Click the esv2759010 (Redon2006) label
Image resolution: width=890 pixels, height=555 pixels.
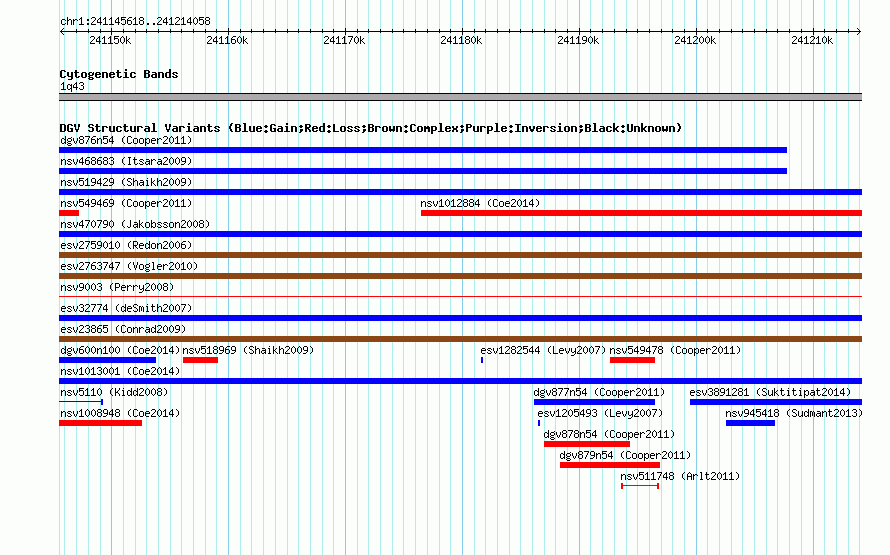pos(126,245)
